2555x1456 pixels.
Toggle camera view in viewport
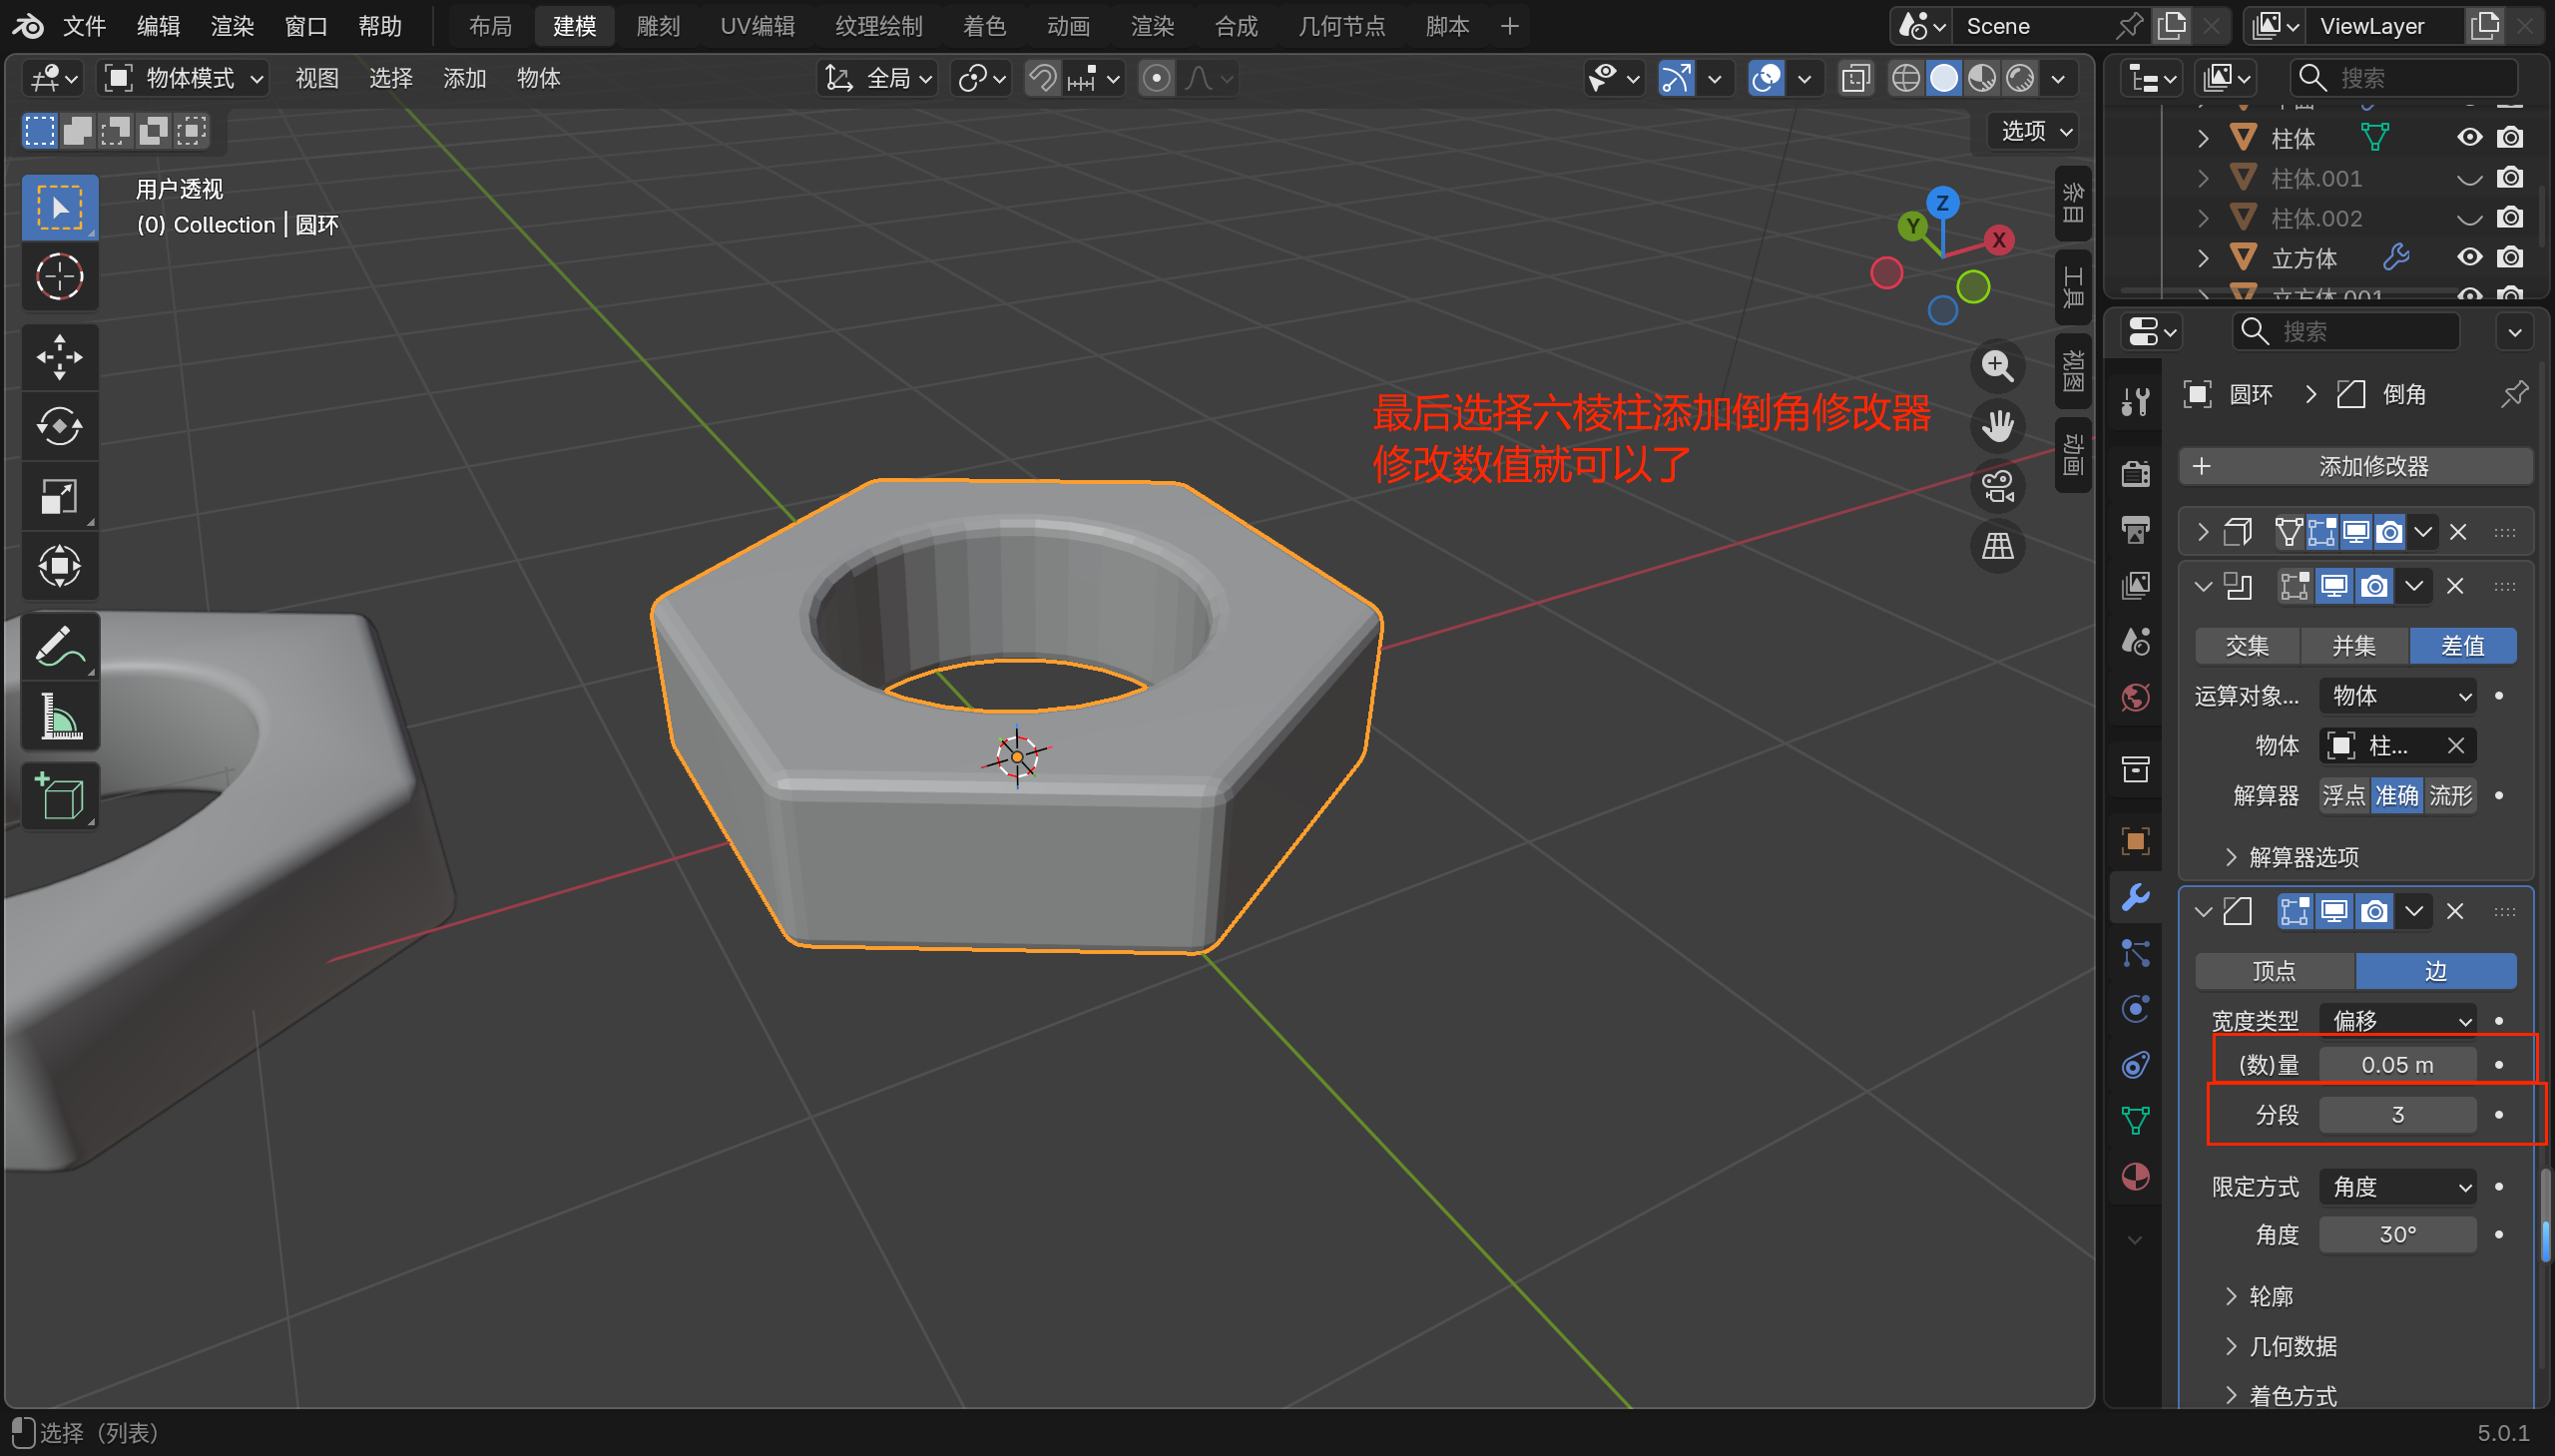1997,487
